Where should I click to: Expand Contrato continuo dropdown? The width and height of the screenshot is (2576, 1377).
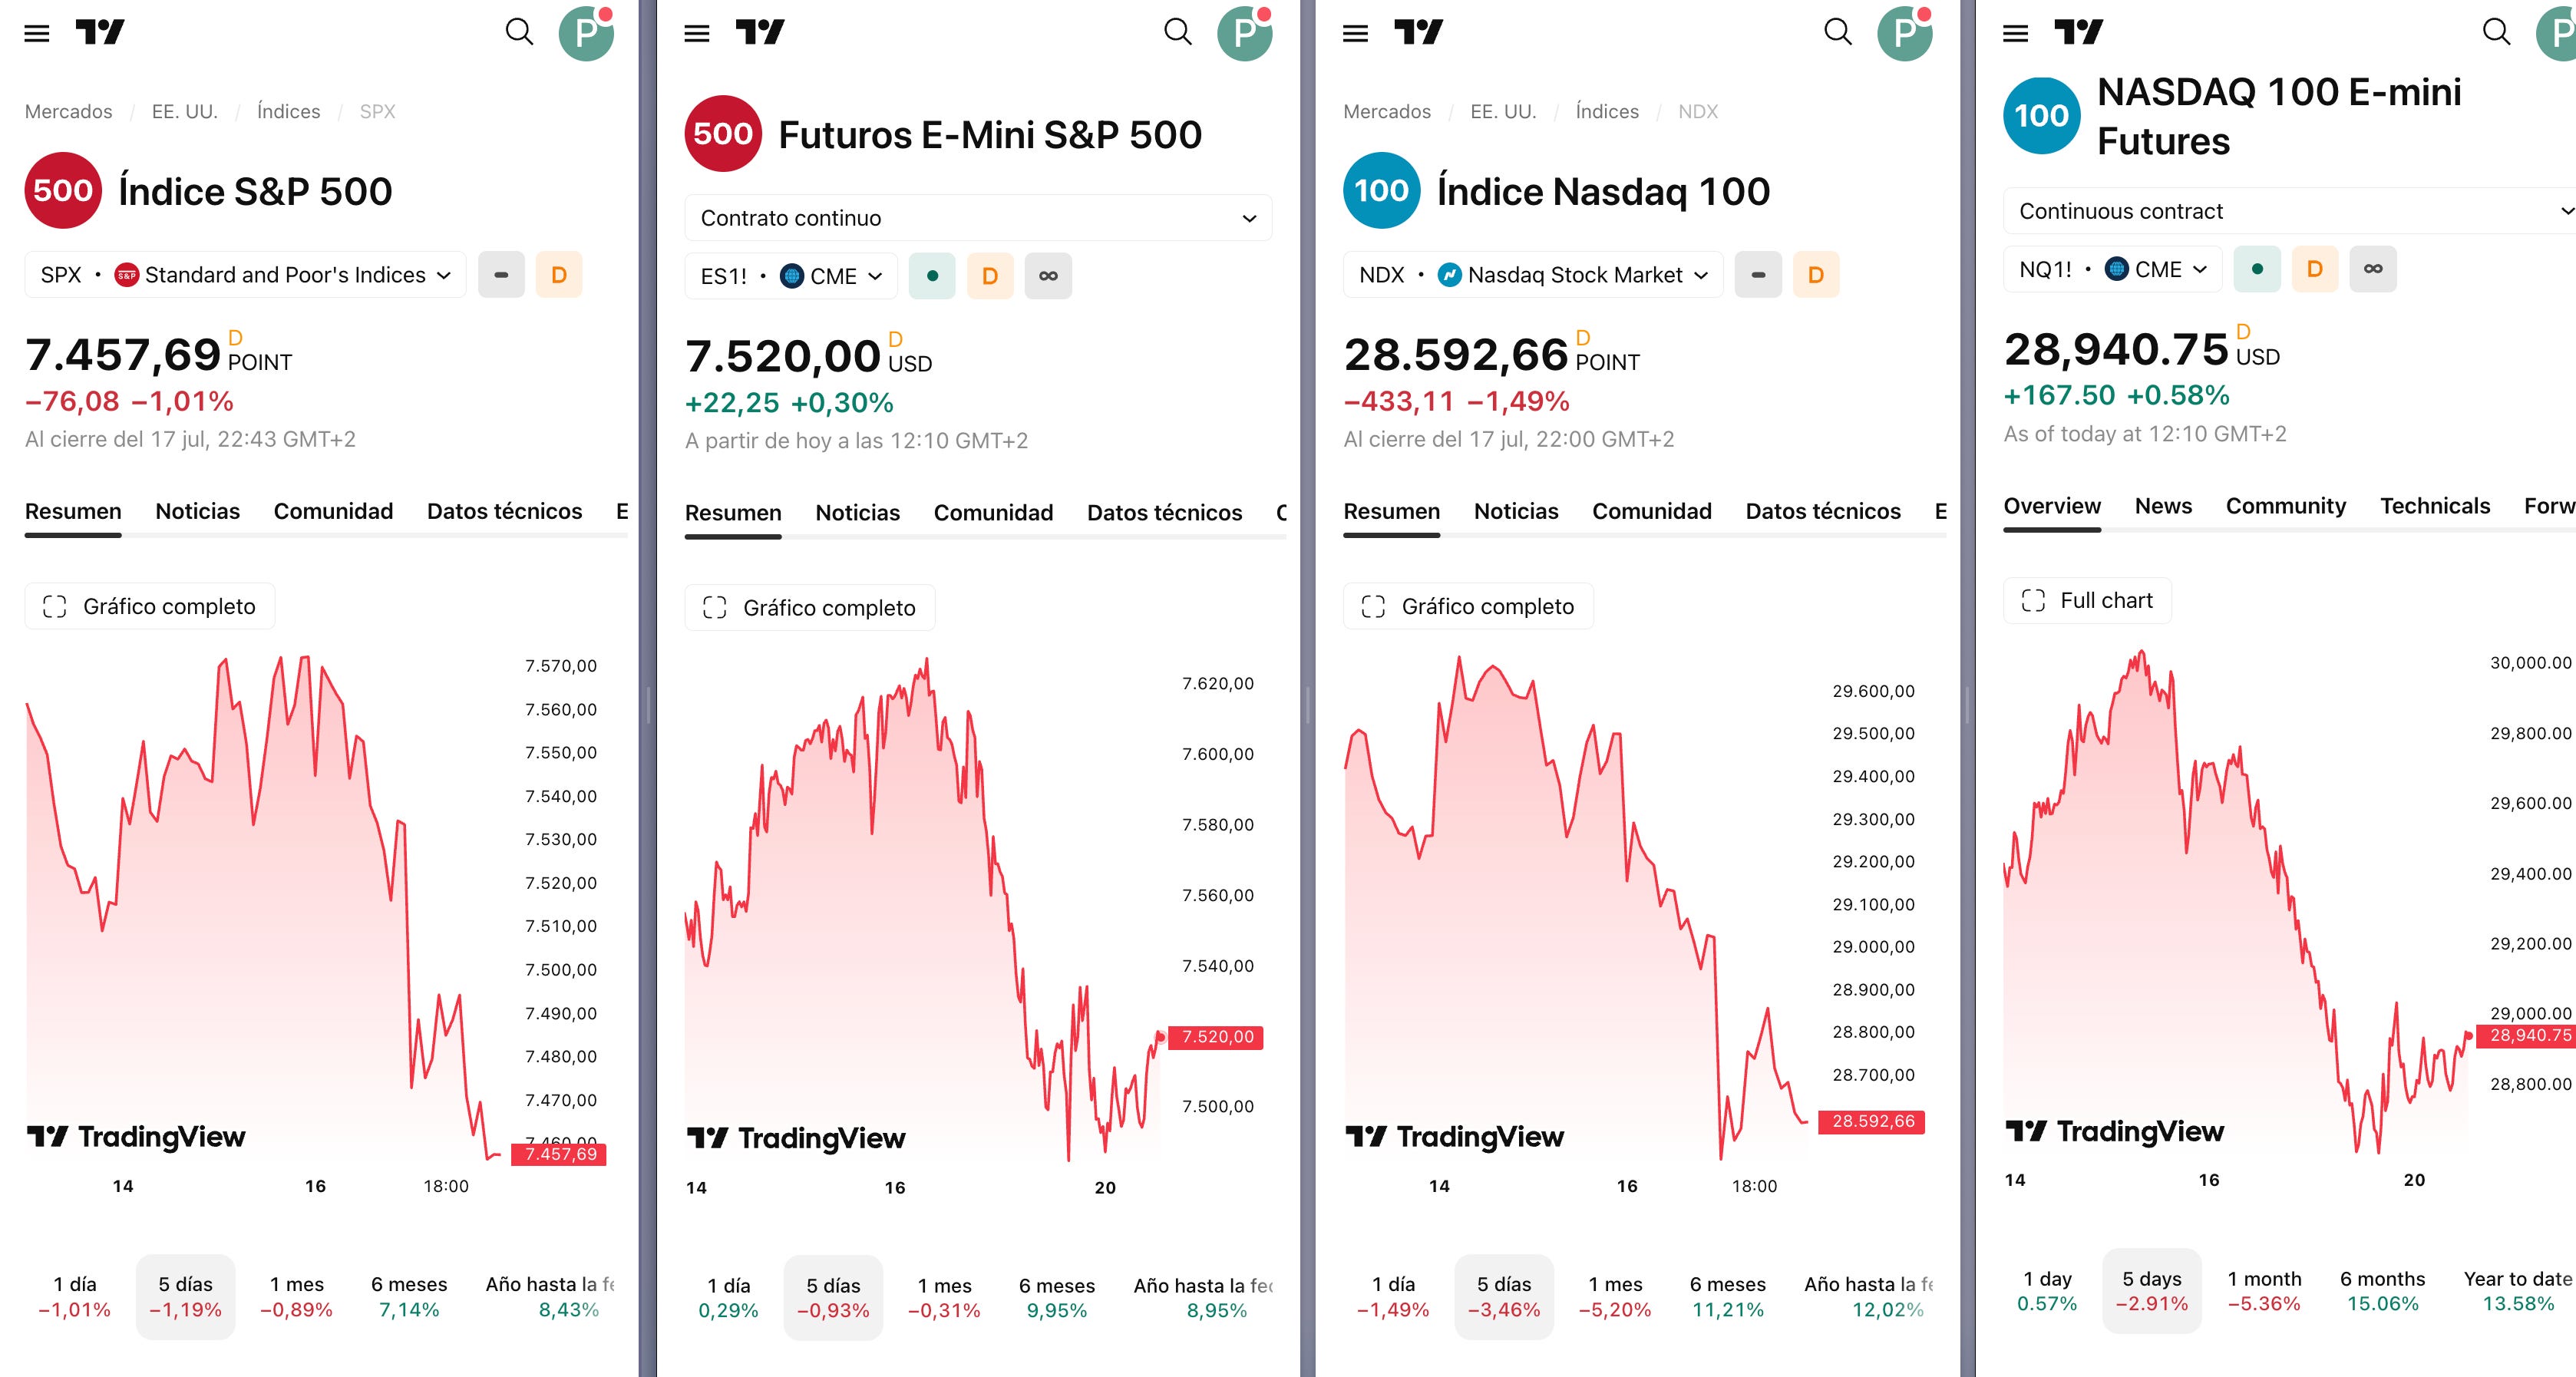click(x=978, y=218)
